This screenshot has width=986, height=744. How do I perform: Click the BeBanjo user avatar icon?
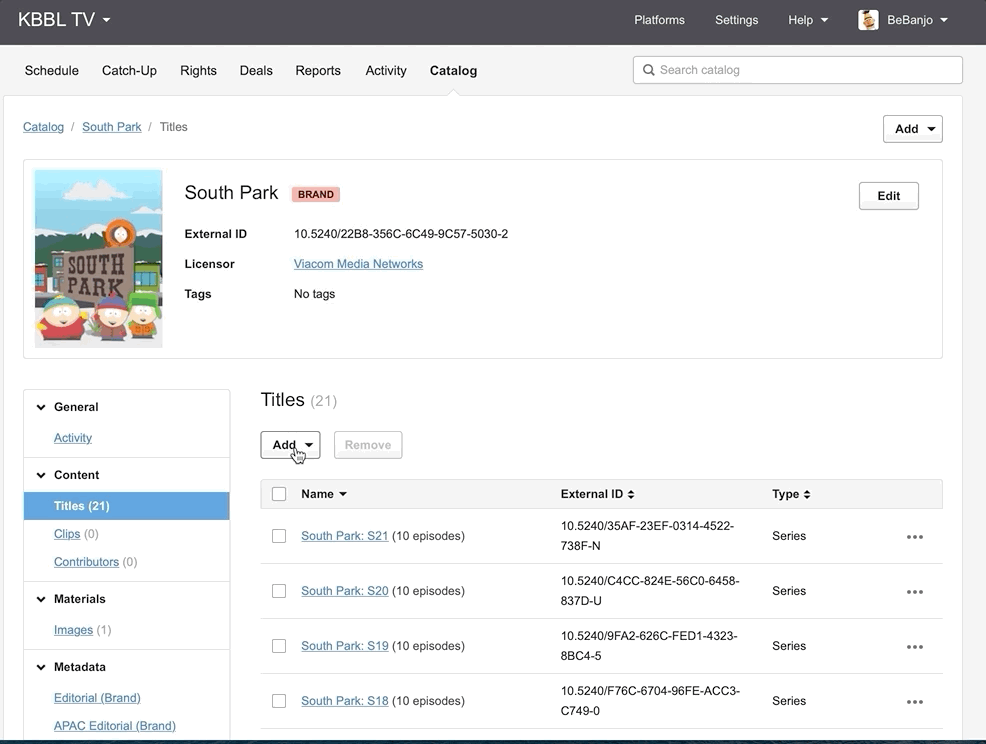[x=868, y=20]
